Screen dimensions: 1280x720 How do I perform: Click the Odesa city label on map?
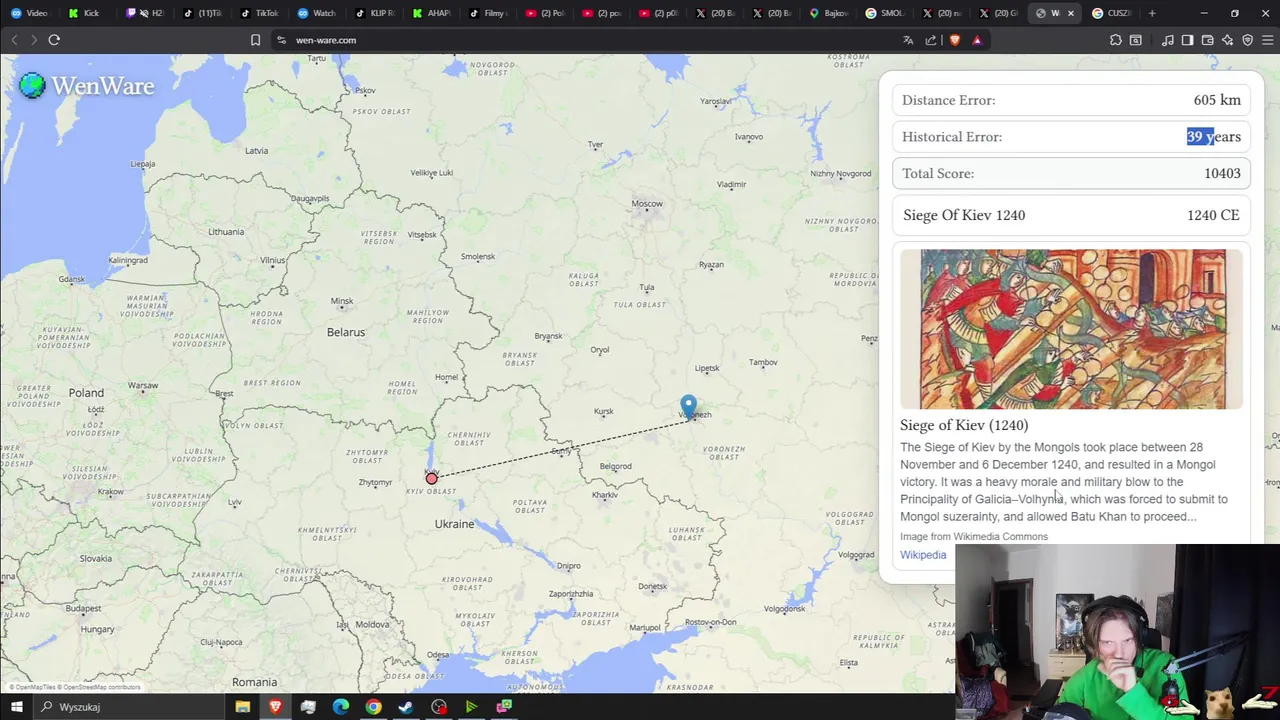438,655
